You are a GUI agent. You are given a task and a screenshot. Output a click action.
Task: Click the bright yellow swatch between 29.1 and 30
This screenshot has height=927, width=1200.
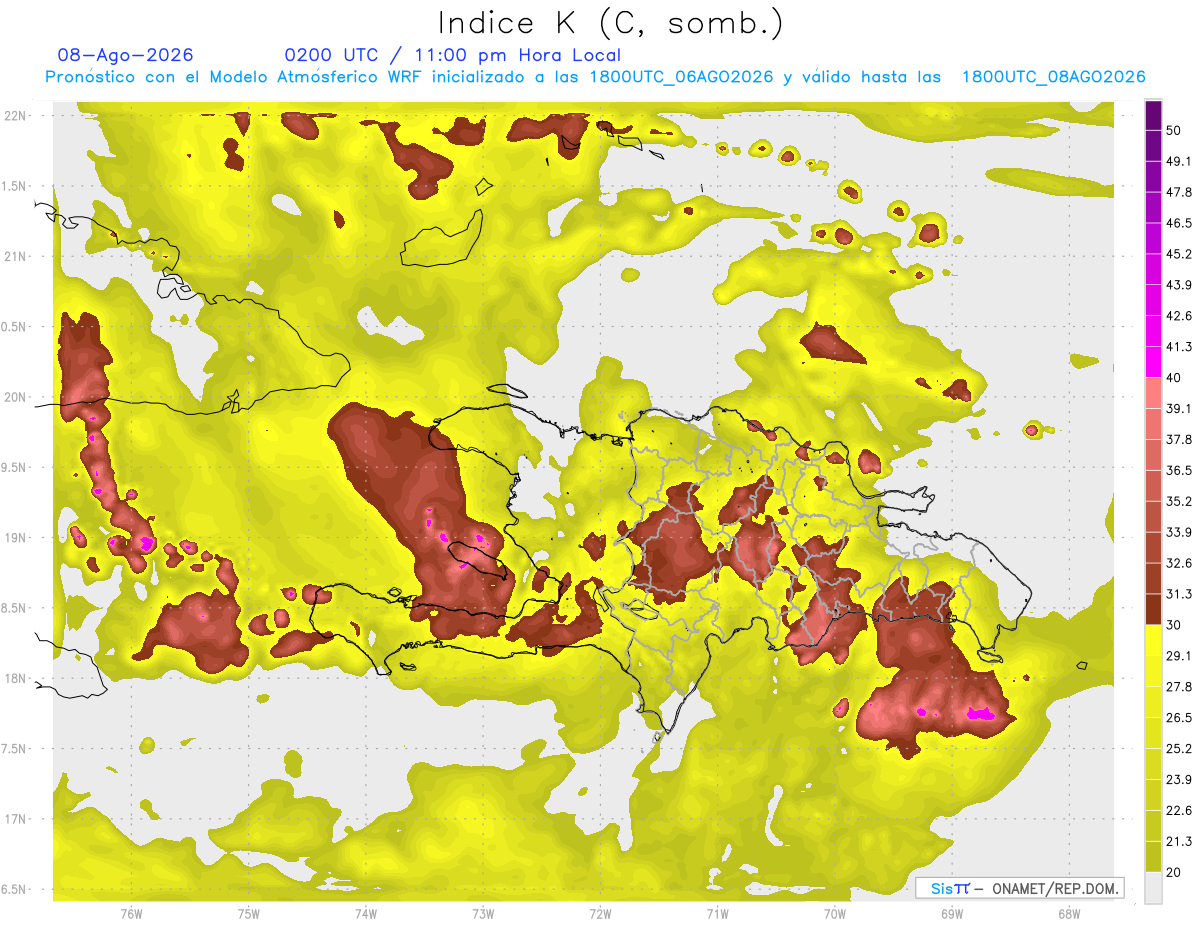click(1153, 640)
